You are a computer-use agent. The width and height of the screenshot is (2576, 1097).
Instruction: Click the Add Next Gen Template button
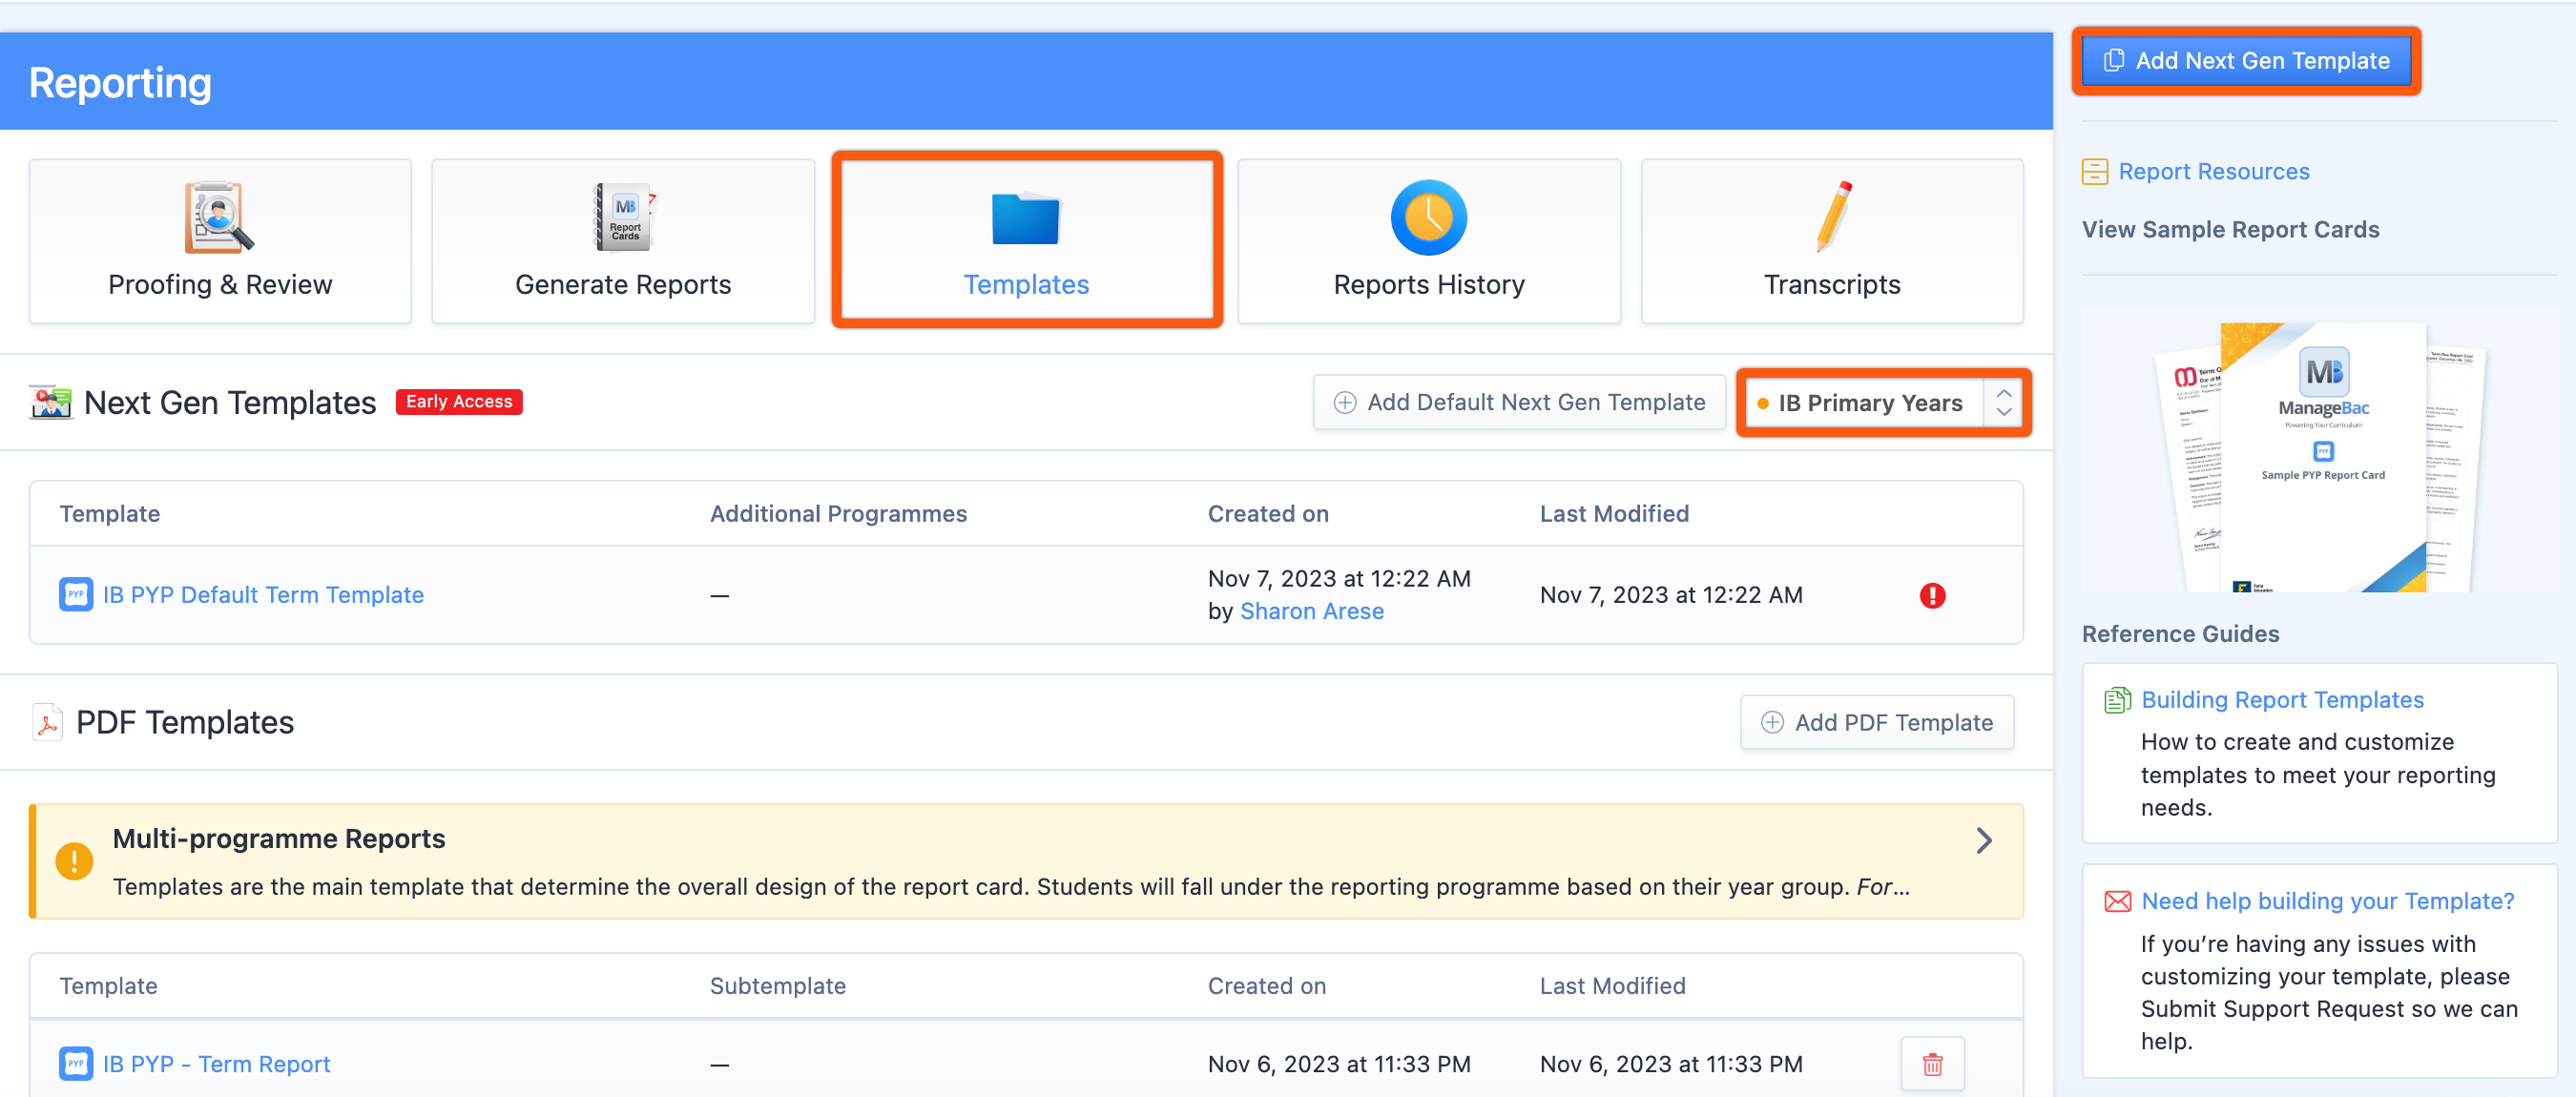pyautogui.click(x=2246, y=61)
